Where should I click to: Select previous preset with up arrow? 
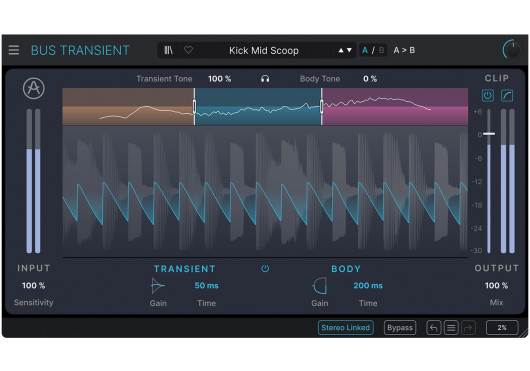pyautogui.click(x=341, y=50)
